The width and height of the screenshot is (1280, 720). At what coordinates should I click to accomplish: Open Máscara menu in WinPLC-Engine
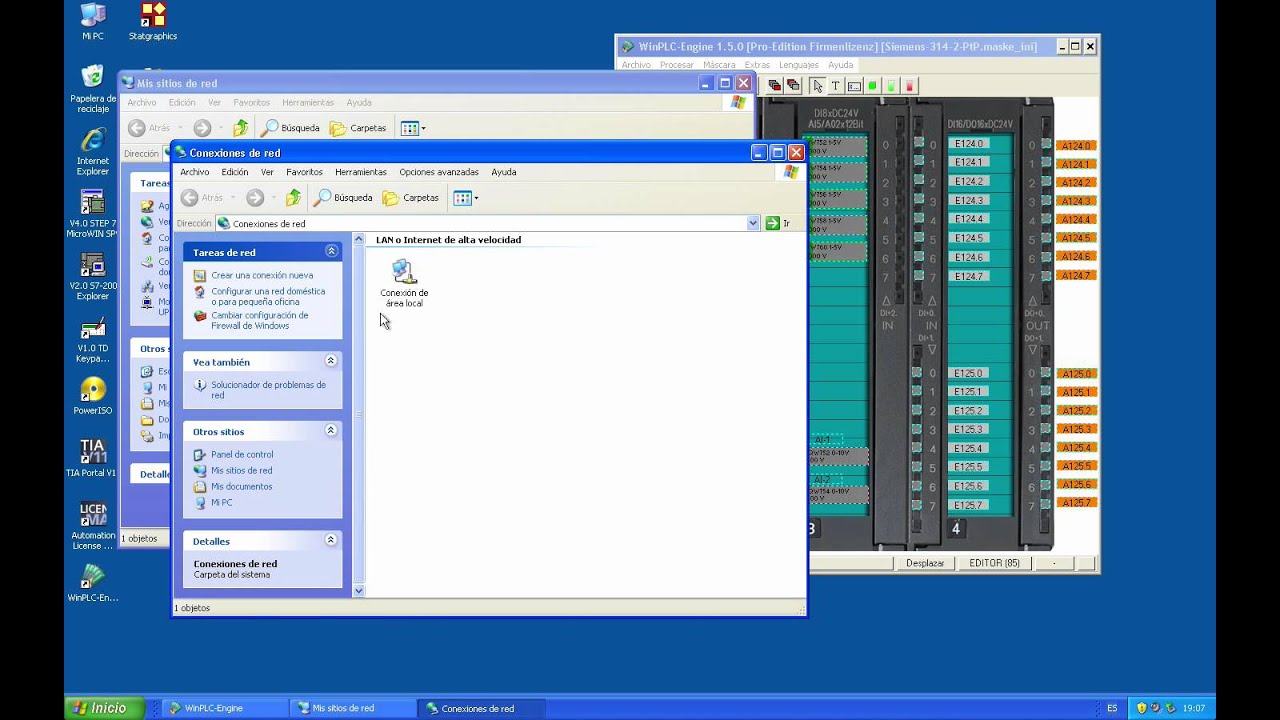pos(719,65)
